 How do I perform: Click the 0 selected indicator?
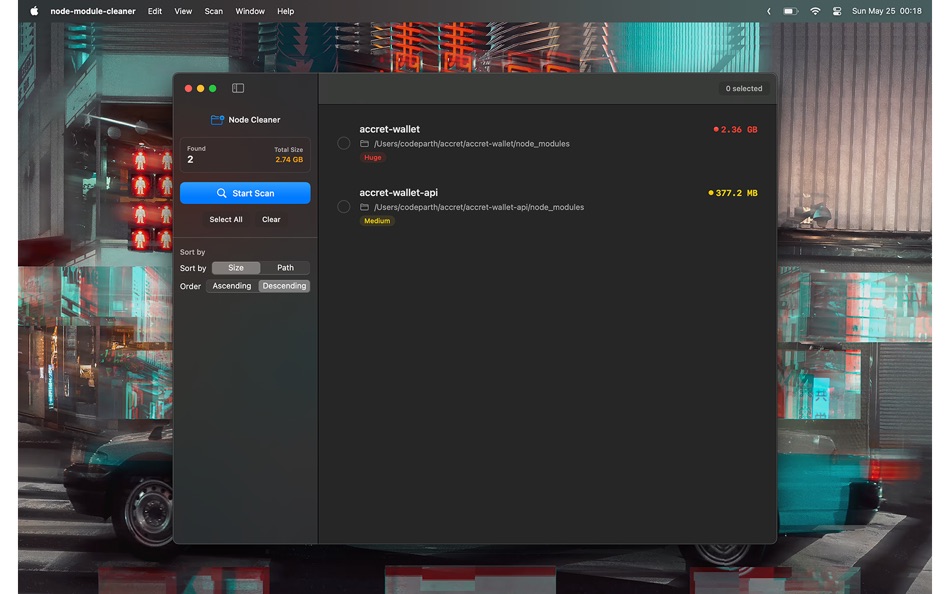pos(744,88)
